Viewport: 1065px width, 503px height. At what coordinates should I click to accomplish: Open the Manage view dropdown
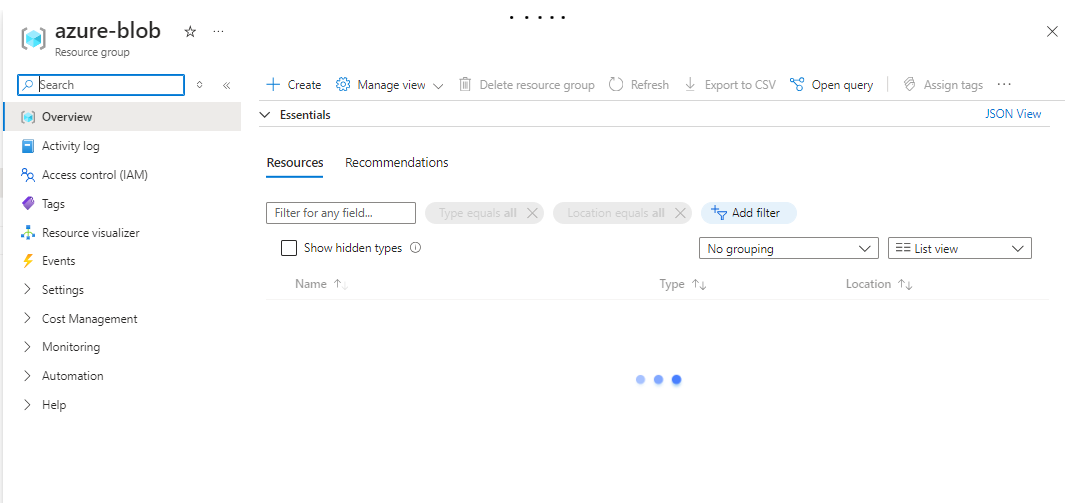tap(390, 85)
